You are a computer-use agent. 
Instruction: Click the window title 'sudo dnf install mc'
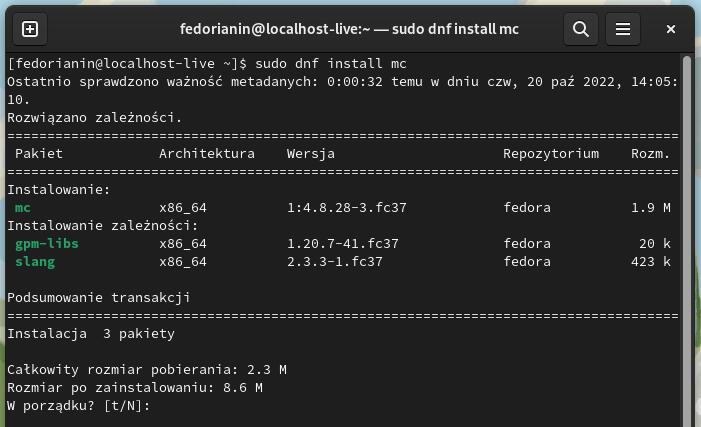pos(349,30)
